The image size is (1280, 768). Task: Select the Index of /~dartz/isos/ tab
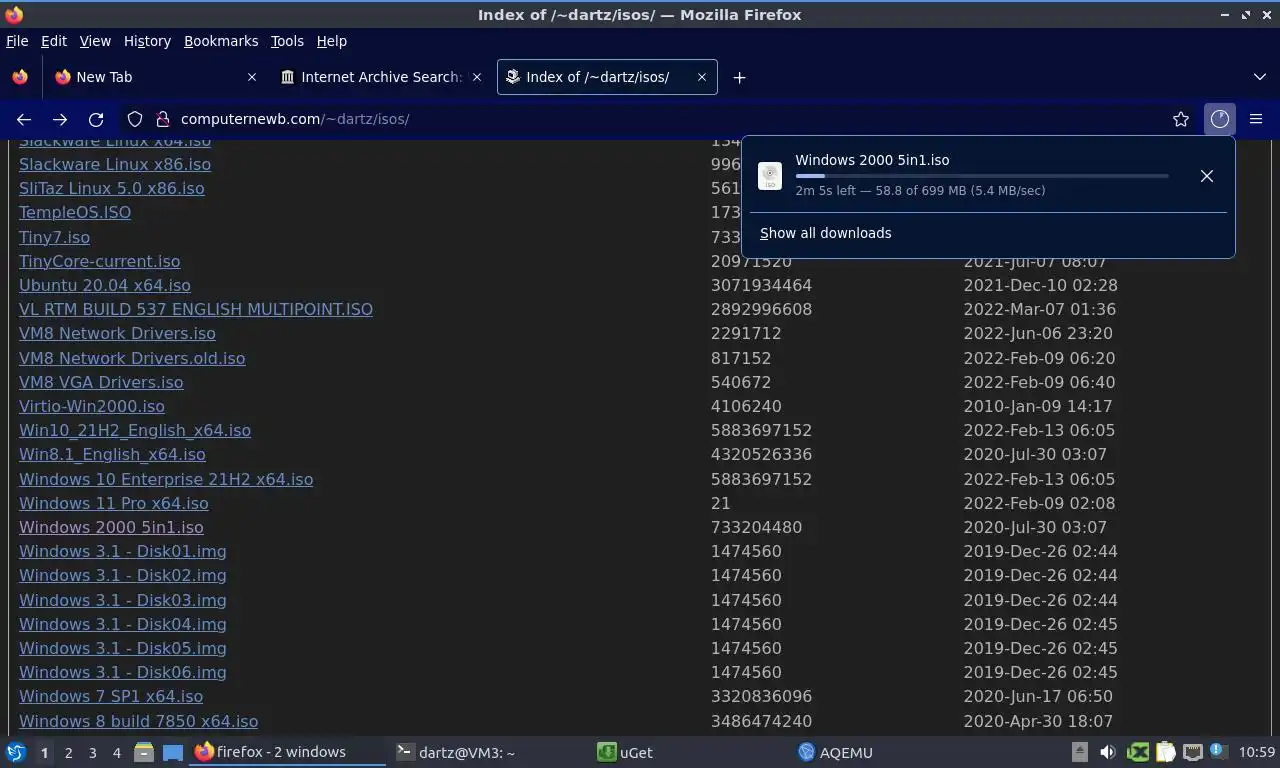[607, 77]
